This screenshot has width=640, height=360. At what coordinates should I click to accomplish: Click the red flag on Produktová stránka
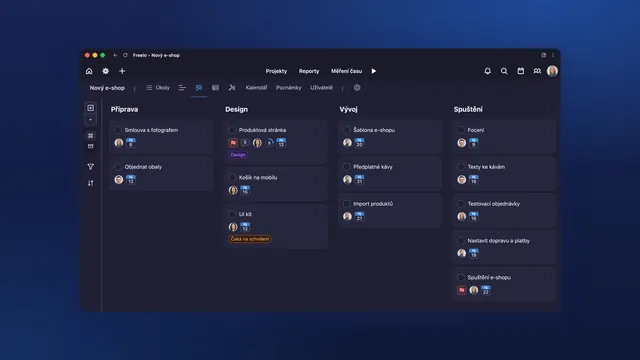[x=233, y=142]
